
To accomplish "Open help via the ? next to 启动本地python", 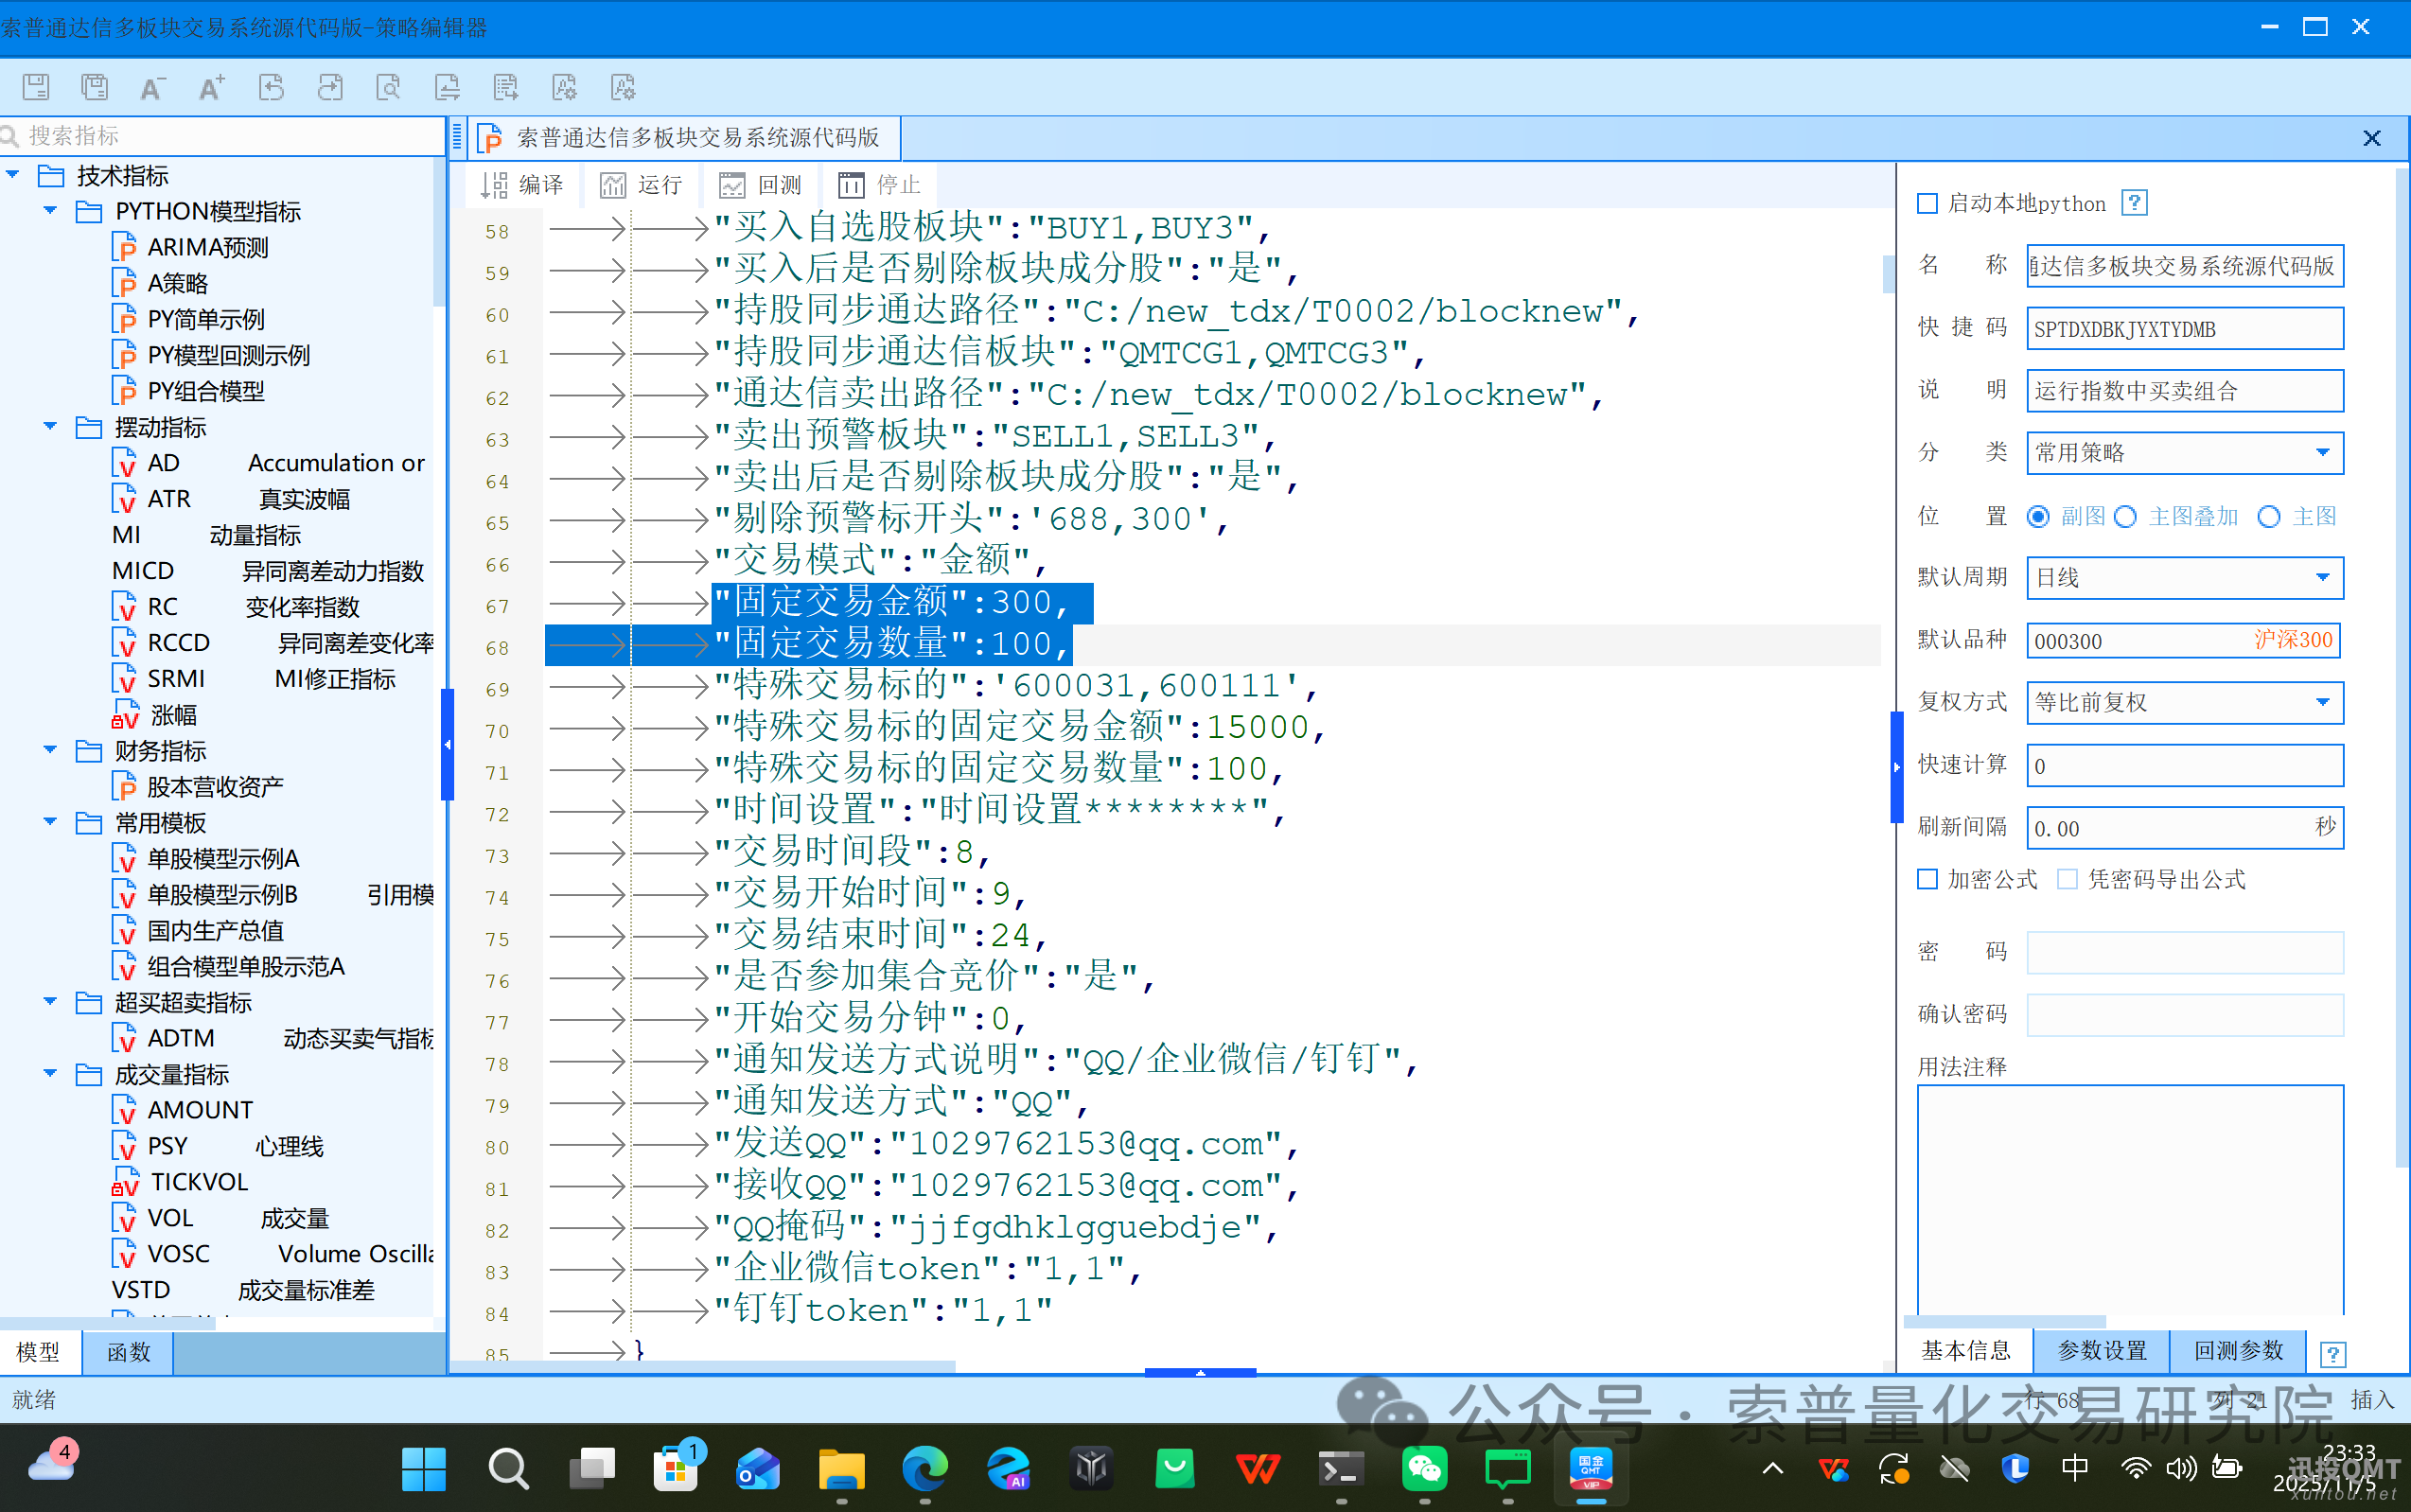I will pyautogui.click(x=2135, y=203).
